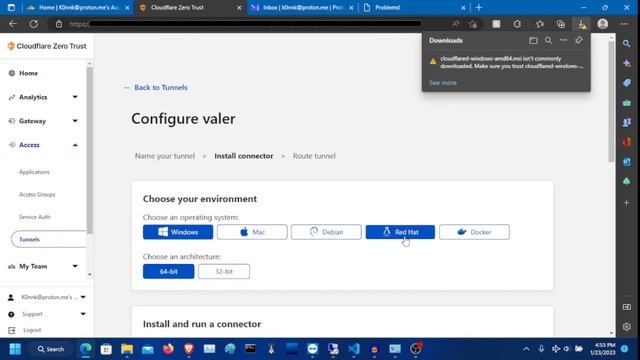Open the sidebar Discover sparkle icon

click(x=627, y=63)
